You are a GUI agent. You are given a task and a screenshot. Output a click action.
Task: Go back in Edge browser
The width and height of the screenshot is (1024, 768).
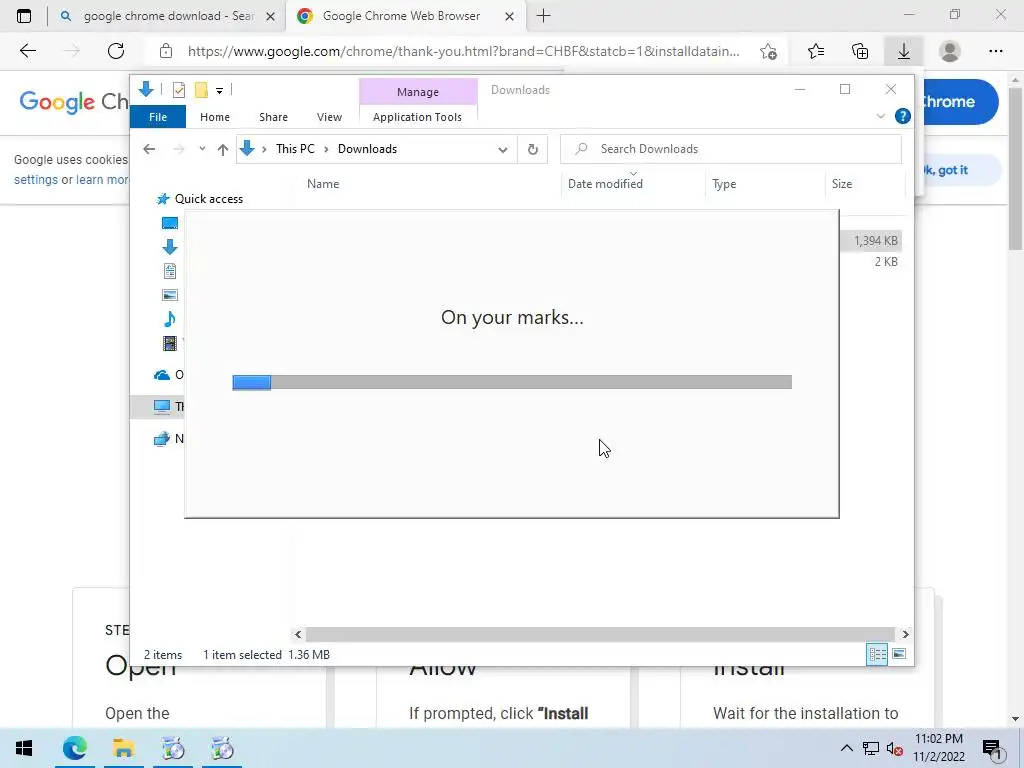[27, 51]
